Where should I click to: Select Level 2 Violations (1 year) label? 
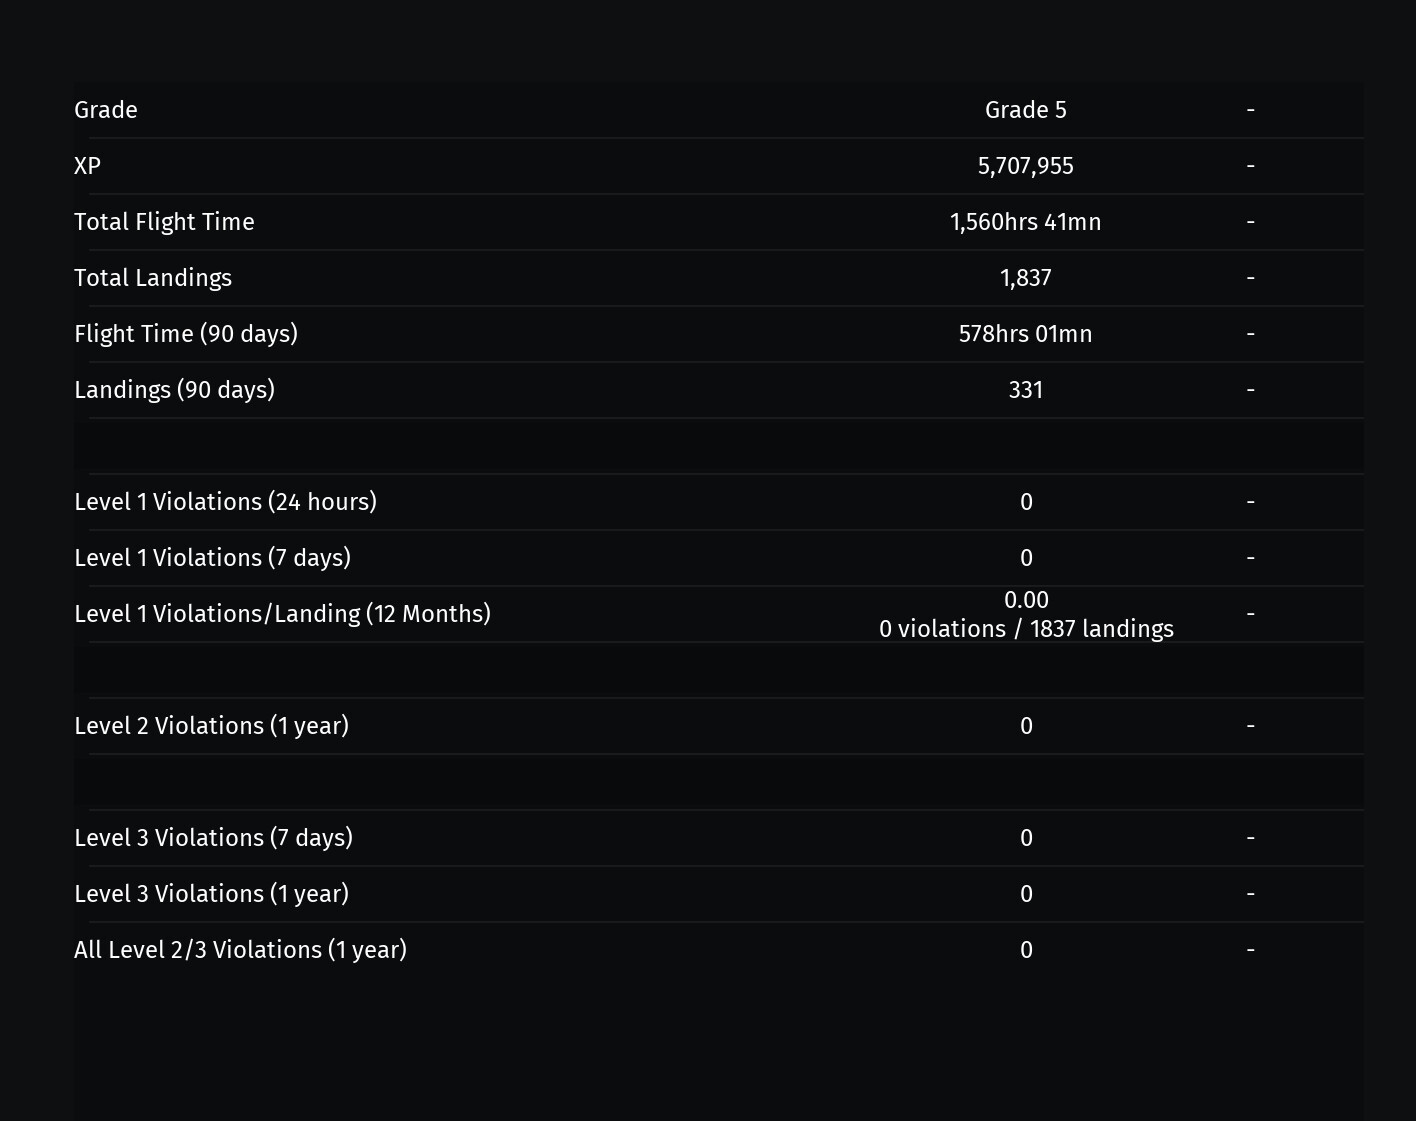[211, 726]
